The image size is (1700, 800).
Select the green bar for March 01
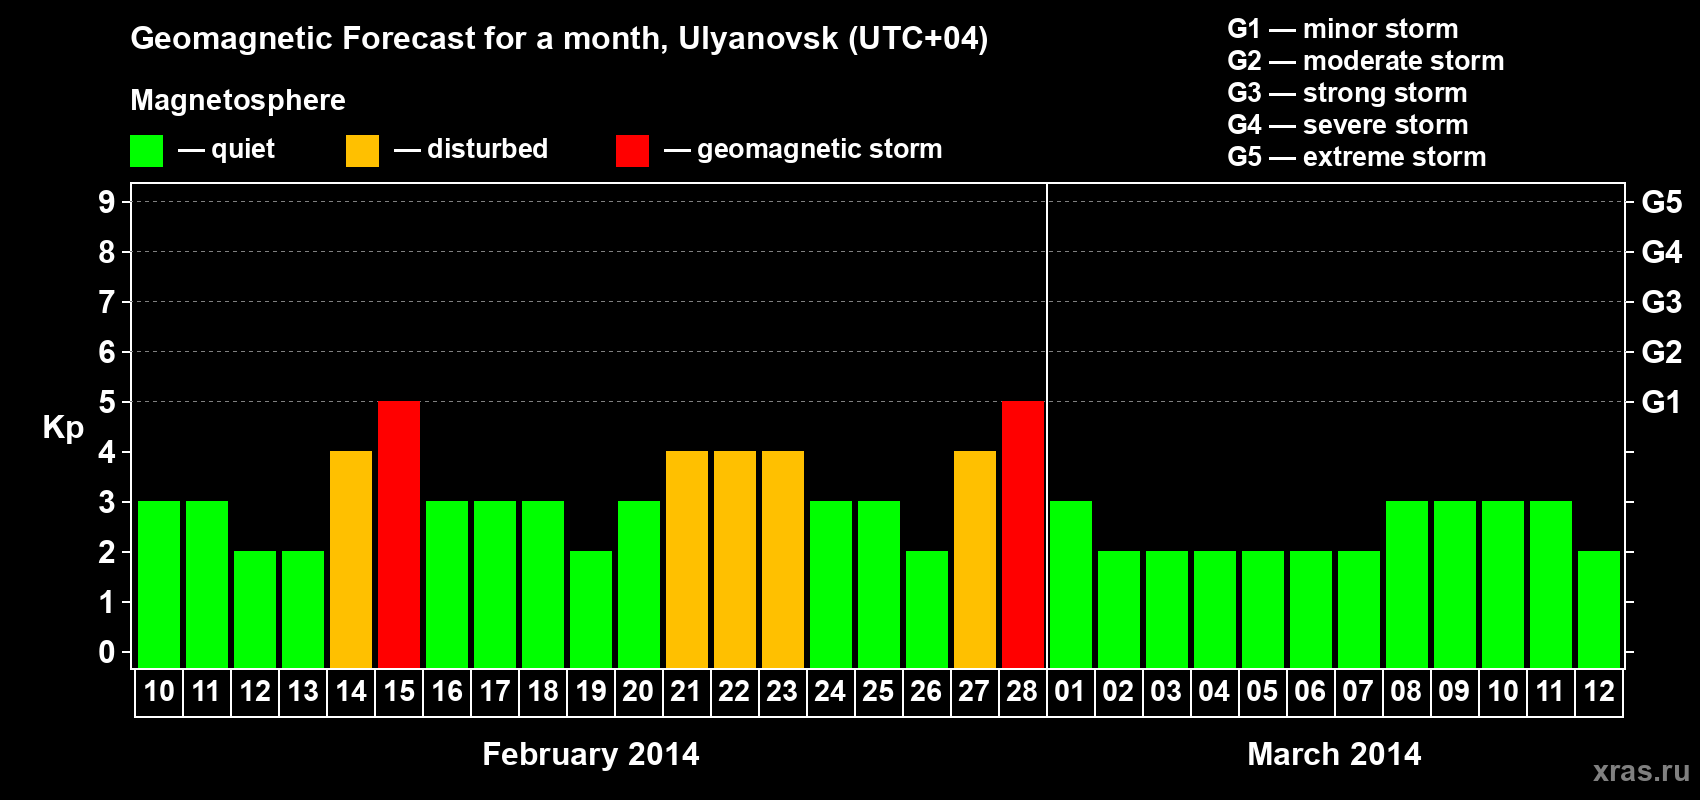click(1071, 584)
